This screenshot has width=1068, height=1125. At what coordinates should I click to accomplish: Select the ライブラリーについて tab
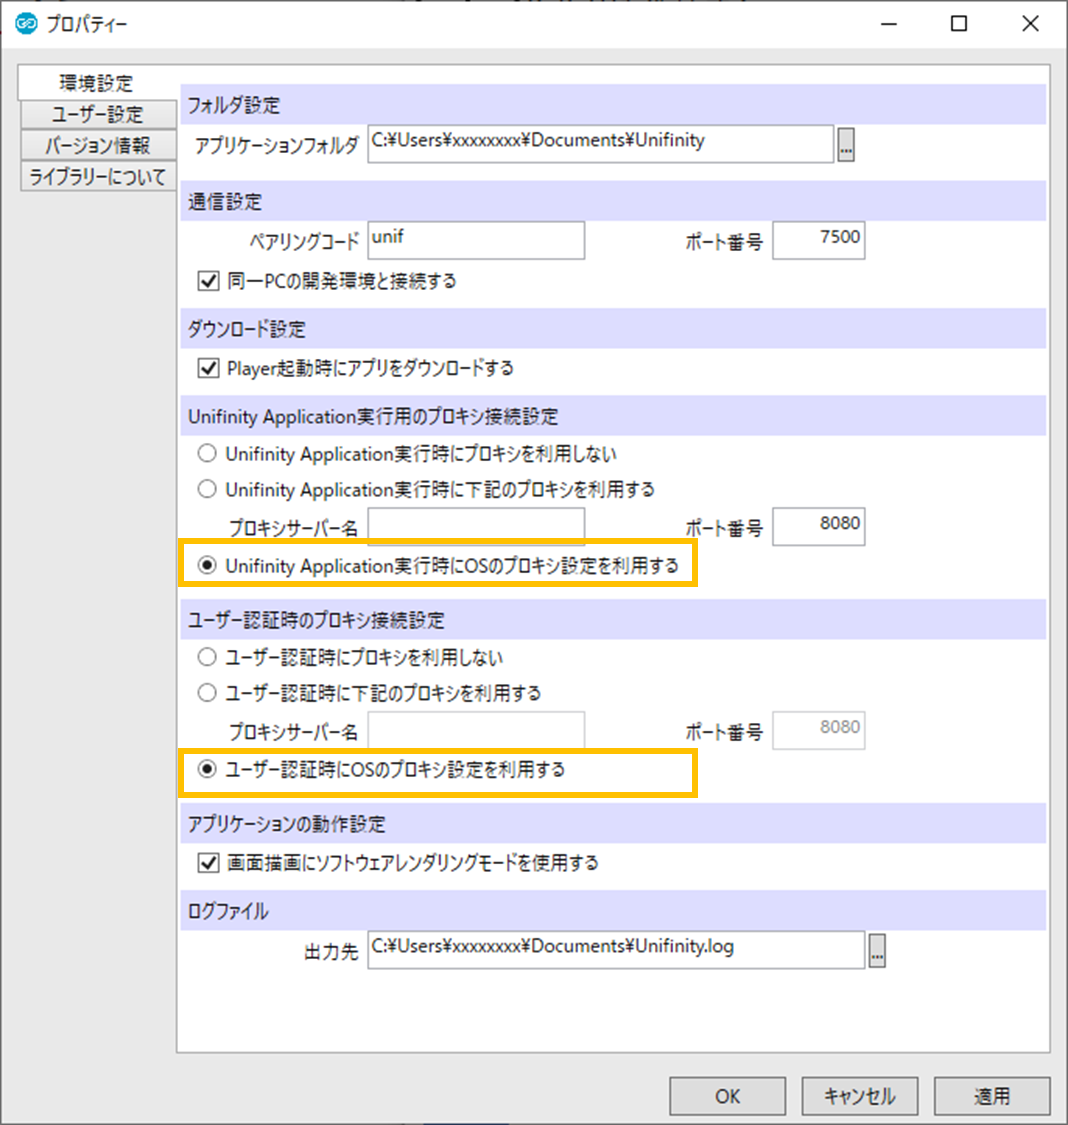coord(98,176)
